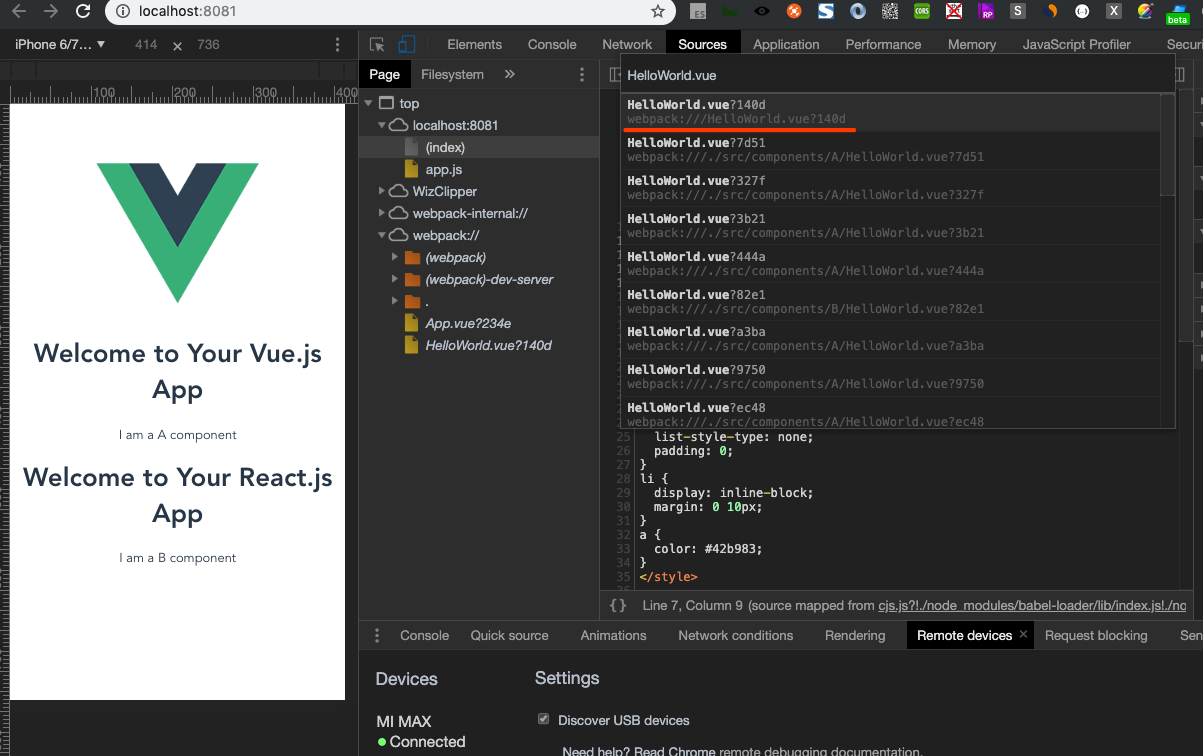Open the Network tab
Image resolution: width=1203 pixels, height=756 pixels.
click(627, 45)
